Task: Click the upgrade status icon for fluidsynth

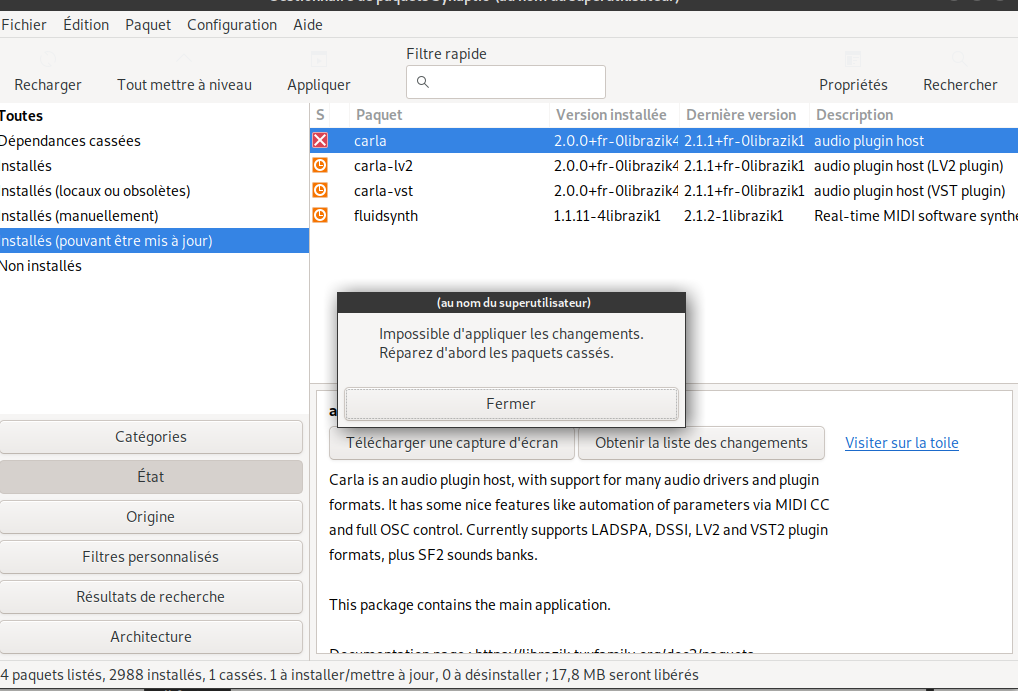Action: tap(320, 215)
